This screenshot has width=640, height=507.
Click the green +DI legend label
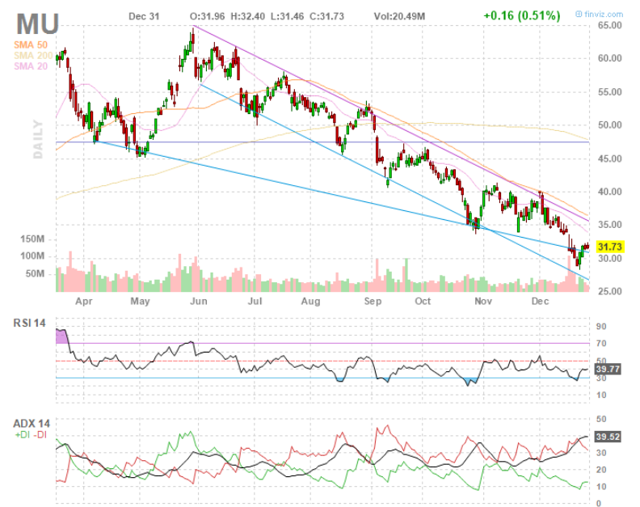22,435
